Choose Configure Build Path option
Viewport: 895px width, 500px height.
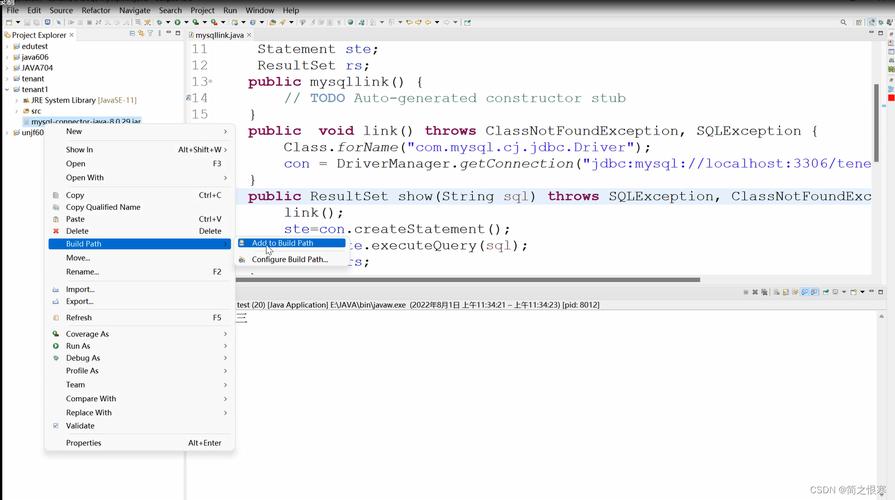click(289, 259)
